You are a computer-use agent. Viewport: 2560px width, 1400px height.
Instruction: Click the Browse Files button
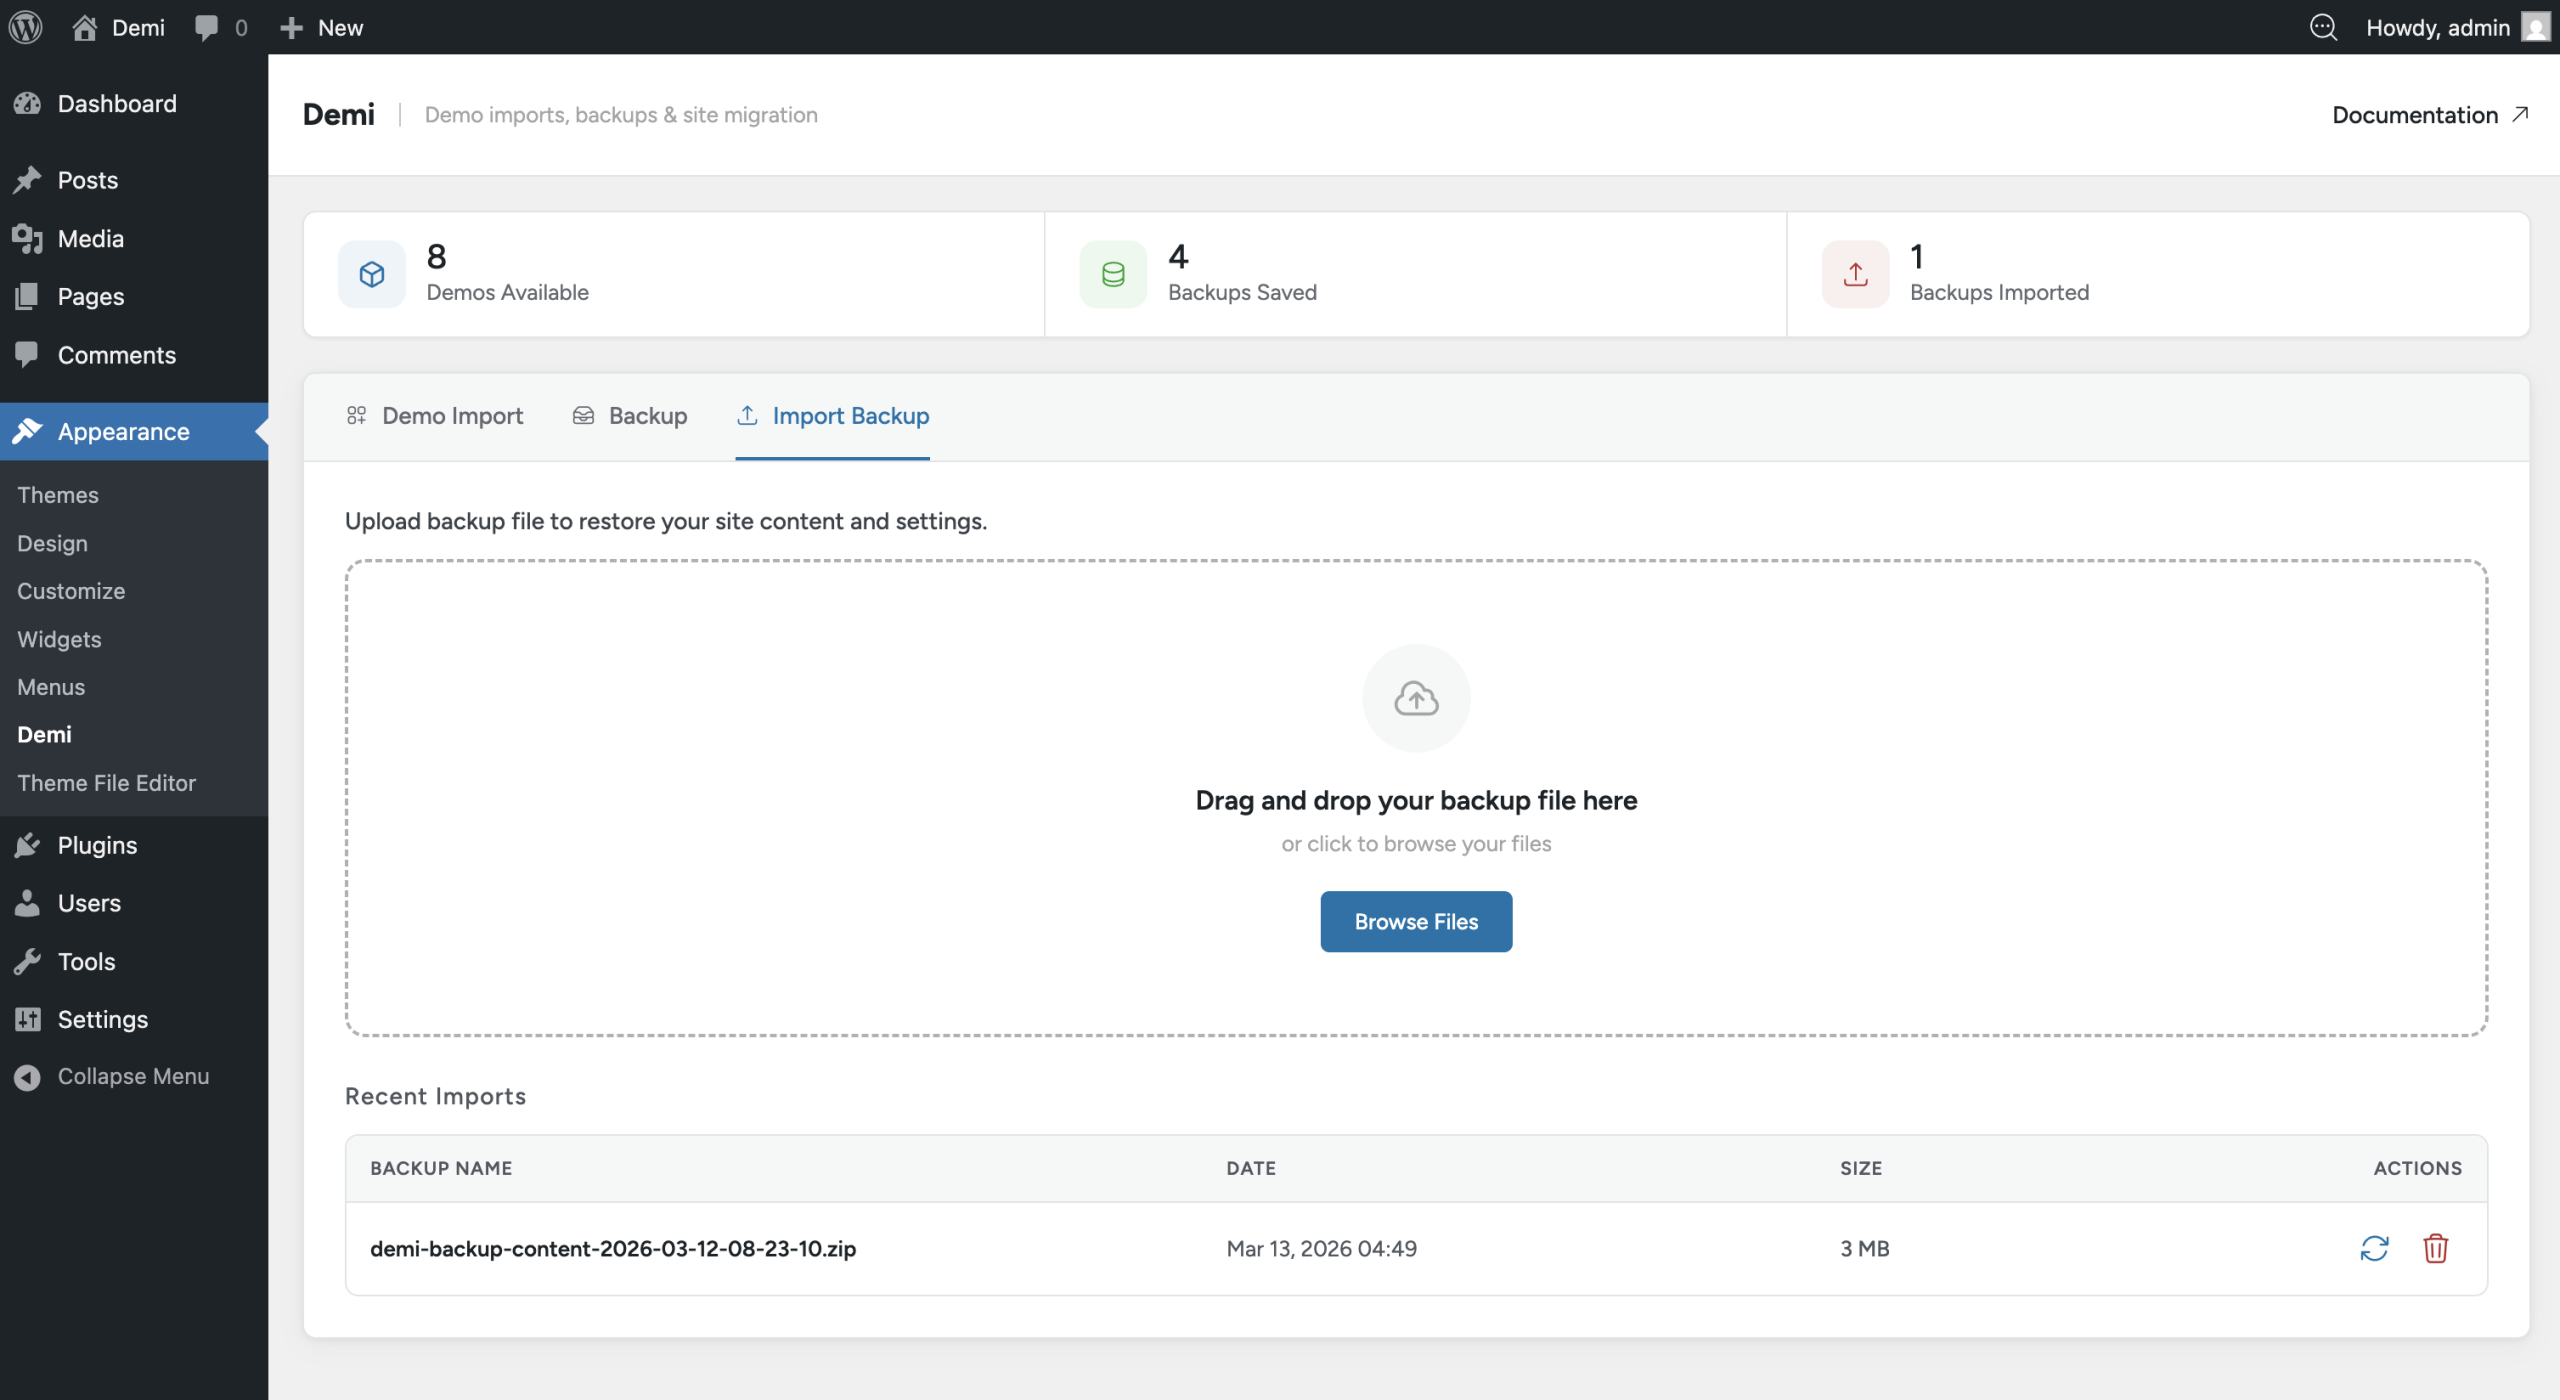[1416, 921]
